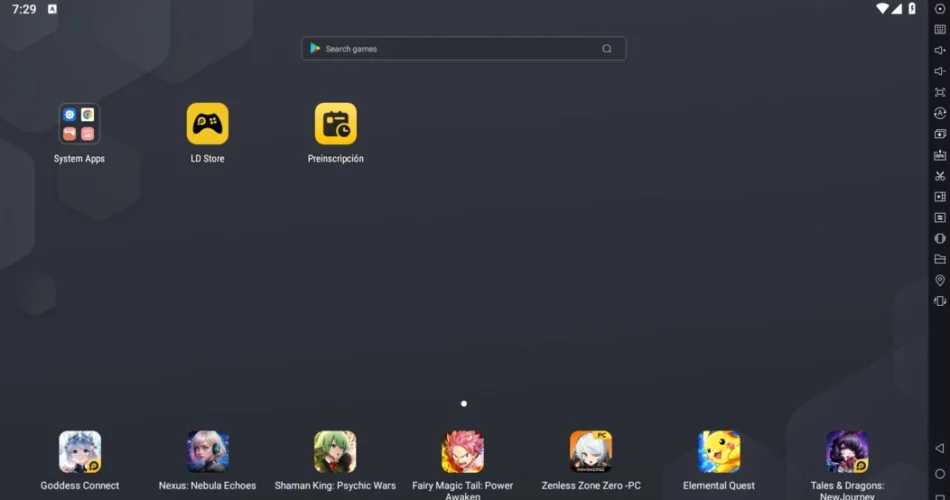Click the "Preinscripción" label text
Image resolution: width=950 pixels, height=500 pixels.
336,159
